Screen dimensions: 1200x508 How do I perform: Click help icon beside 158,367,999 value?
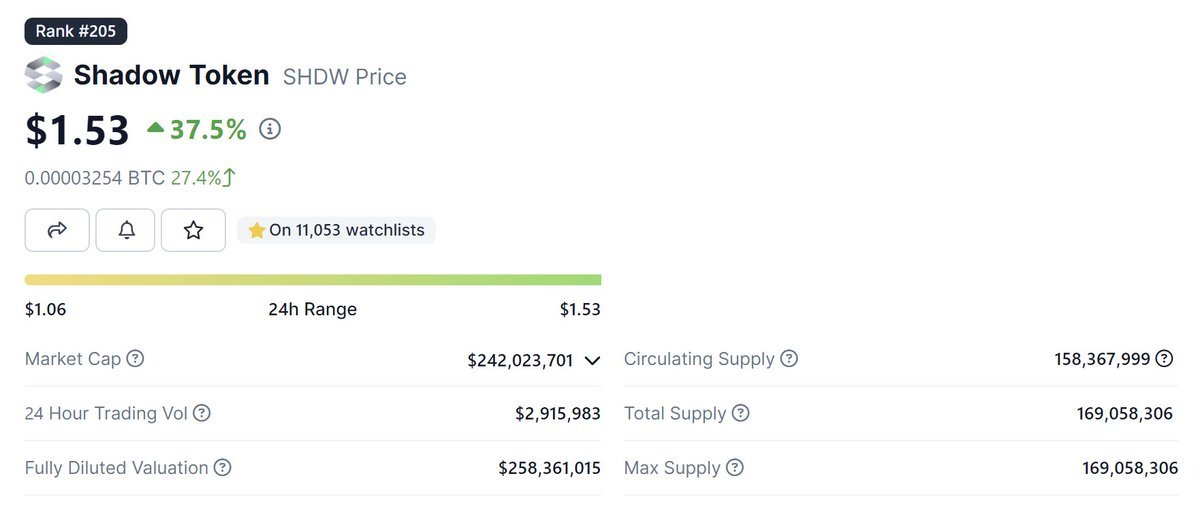coord(1164,358)
